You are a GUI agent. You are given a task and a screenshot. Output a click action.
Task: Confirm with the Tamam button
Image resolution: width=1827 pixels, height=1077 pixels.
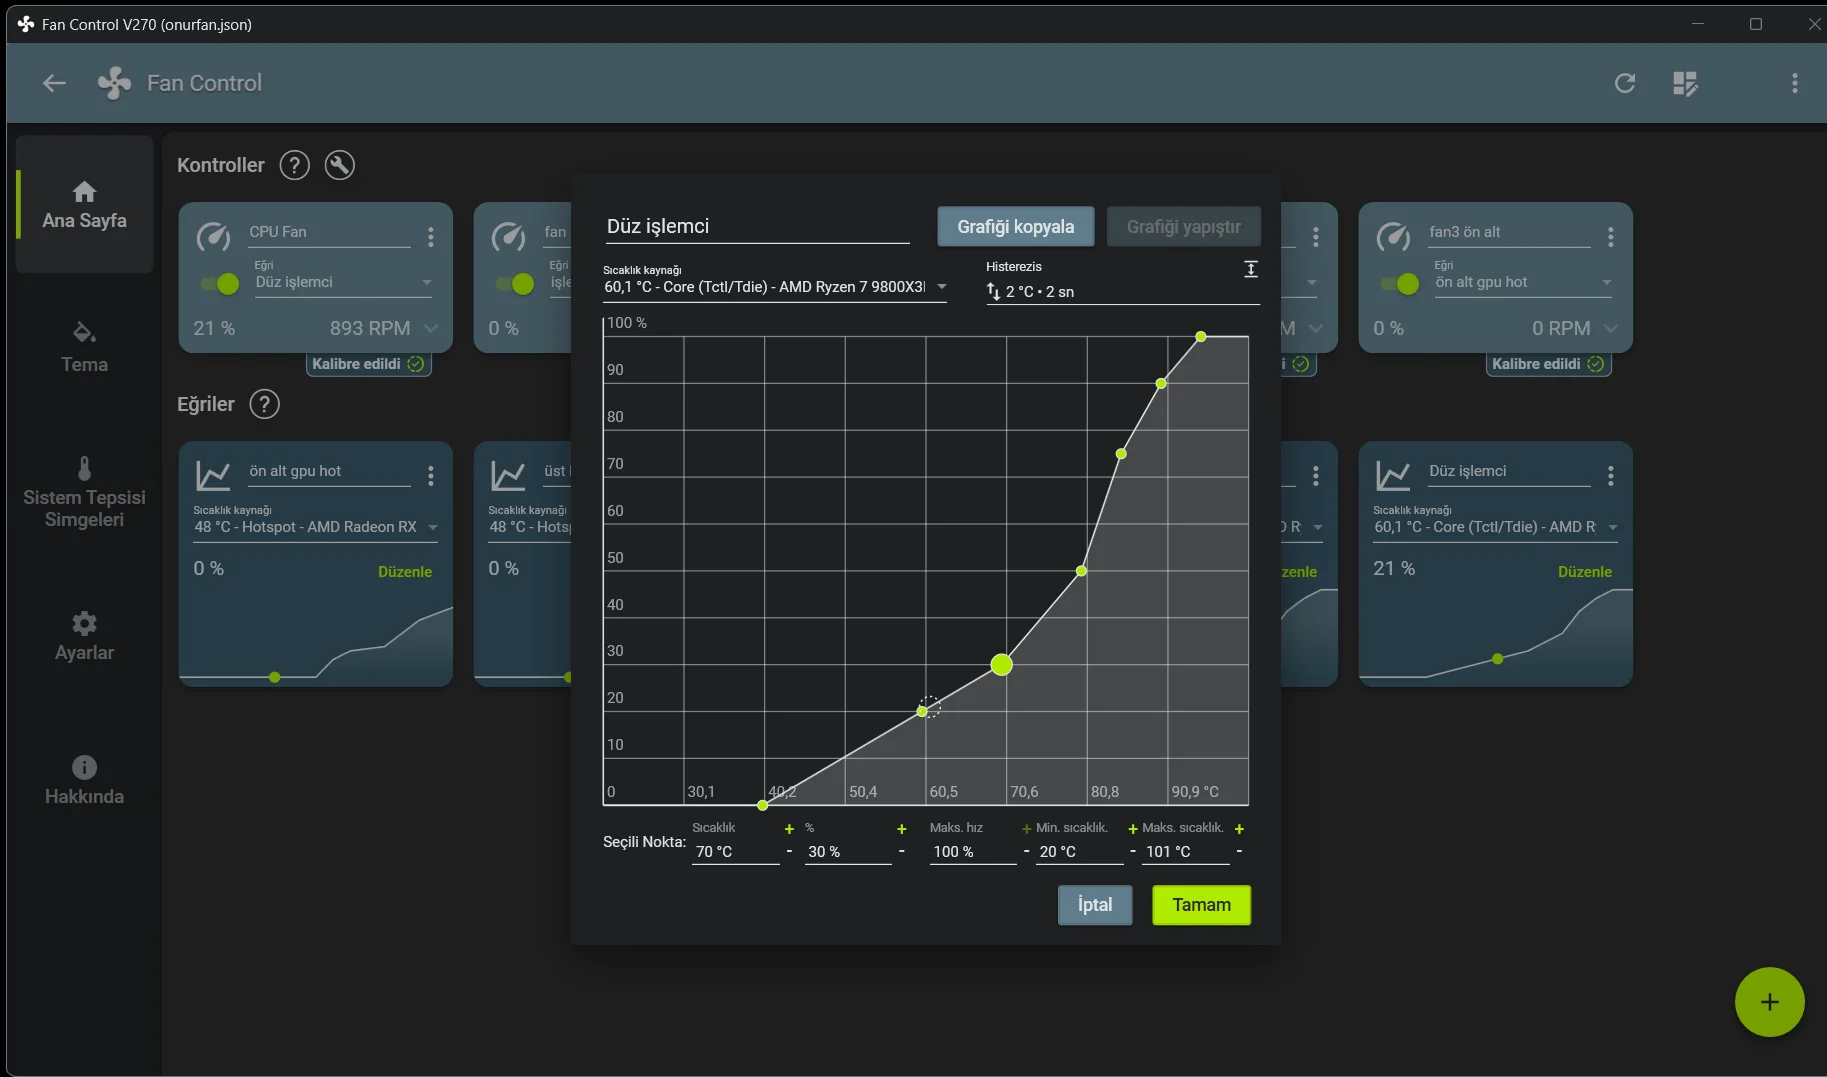[x=1201, y=905]
